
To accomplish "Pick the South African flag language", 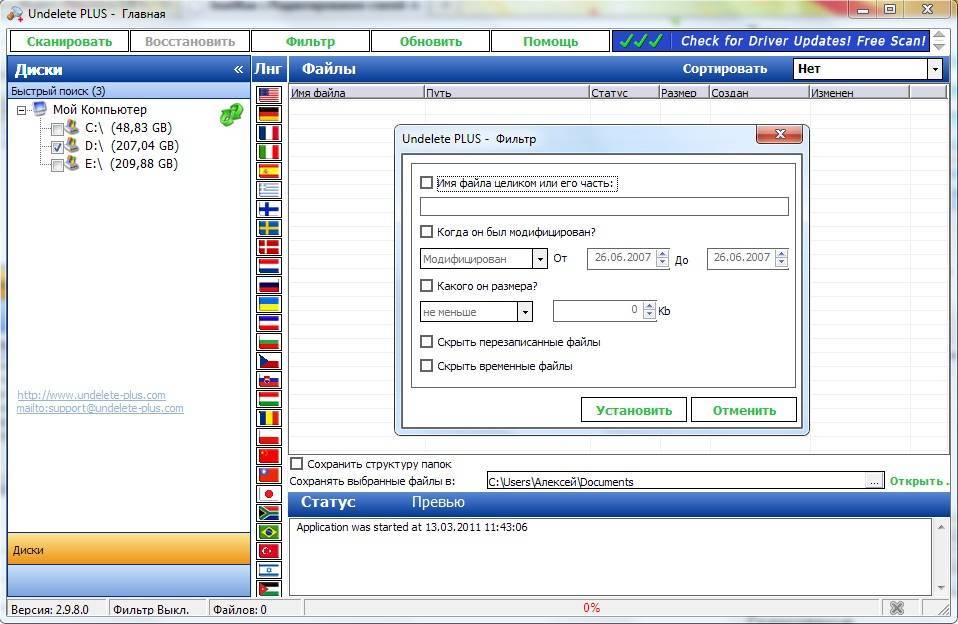I will click(269, 512).
